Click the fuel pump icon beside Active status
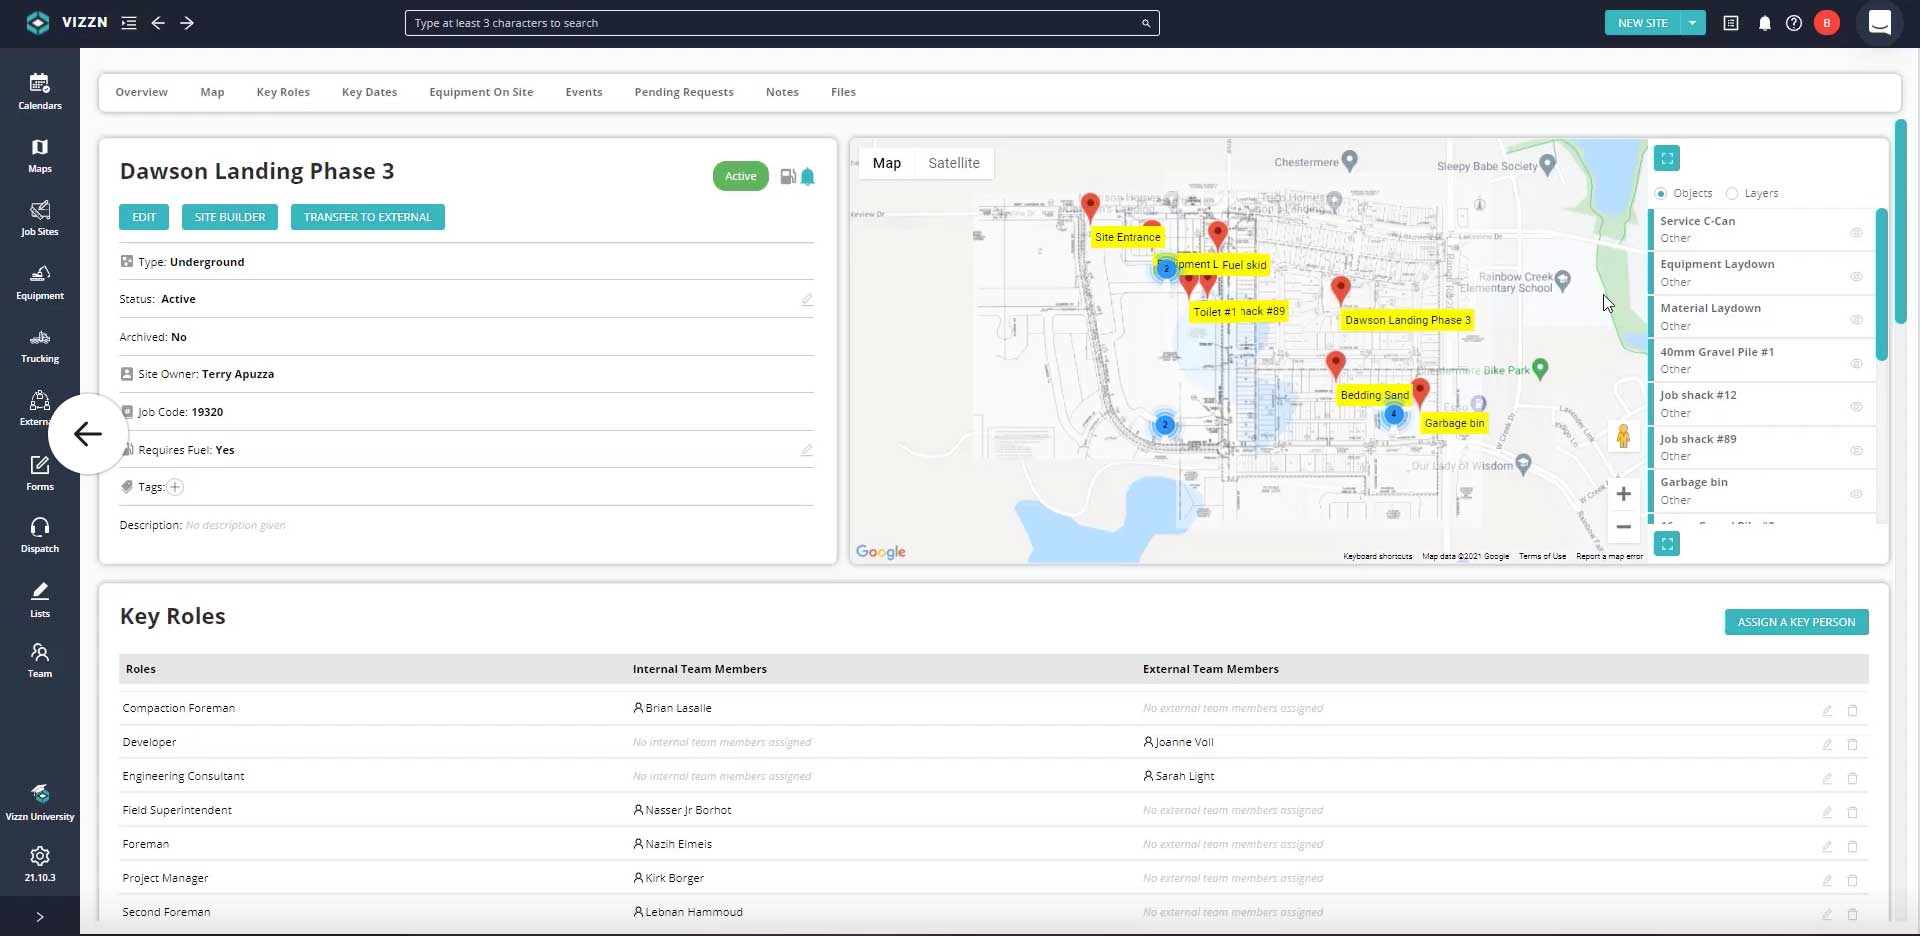 [x=787, y=176]
